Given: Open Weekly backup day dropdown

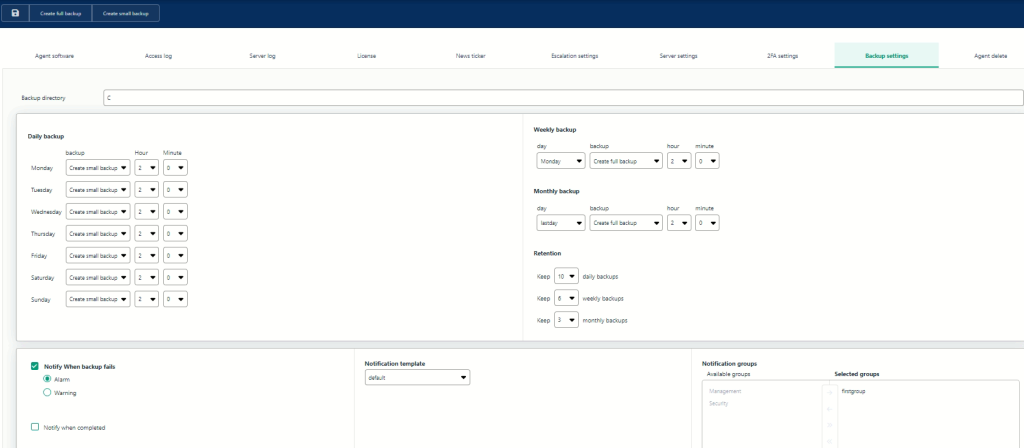Looking at the screenshot, I should click(x=561, y=161).
